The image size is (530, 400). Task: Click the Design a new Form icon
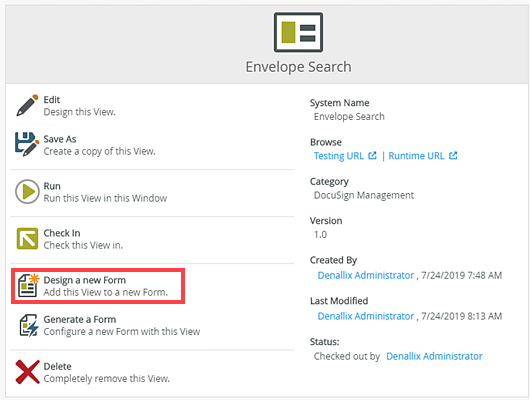pos(28,285)
